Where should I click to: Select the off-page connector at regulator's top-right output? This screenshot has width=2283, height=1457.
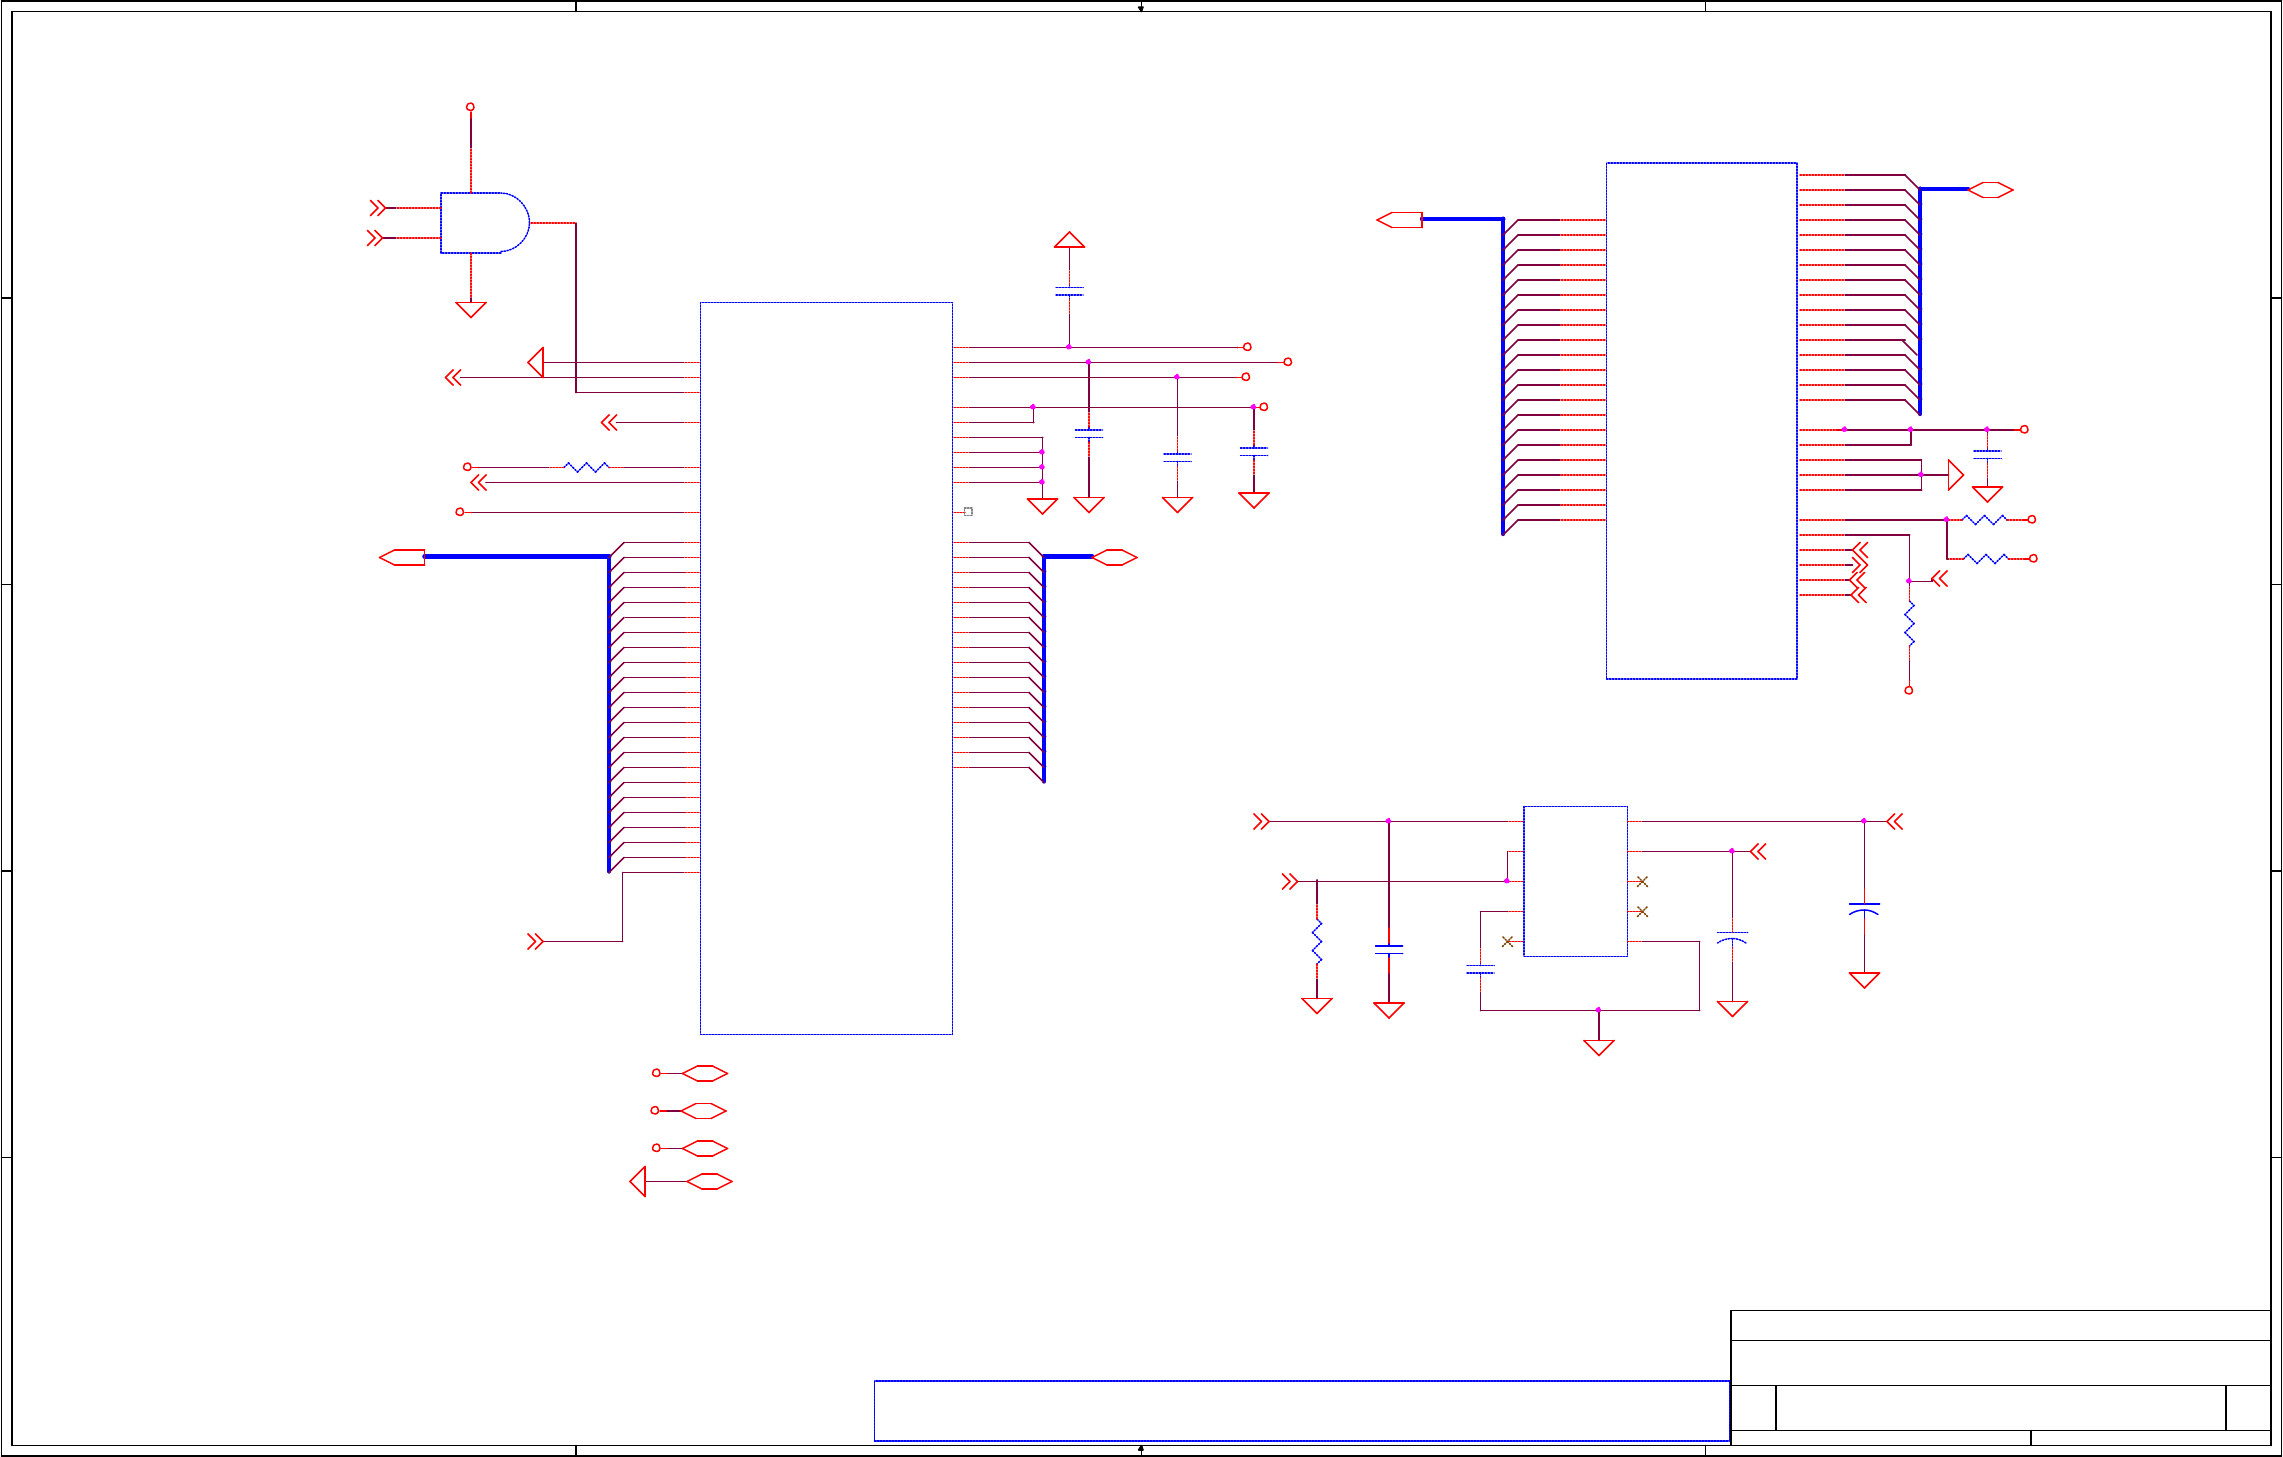pyautogui.click(x=1895, y=822)
